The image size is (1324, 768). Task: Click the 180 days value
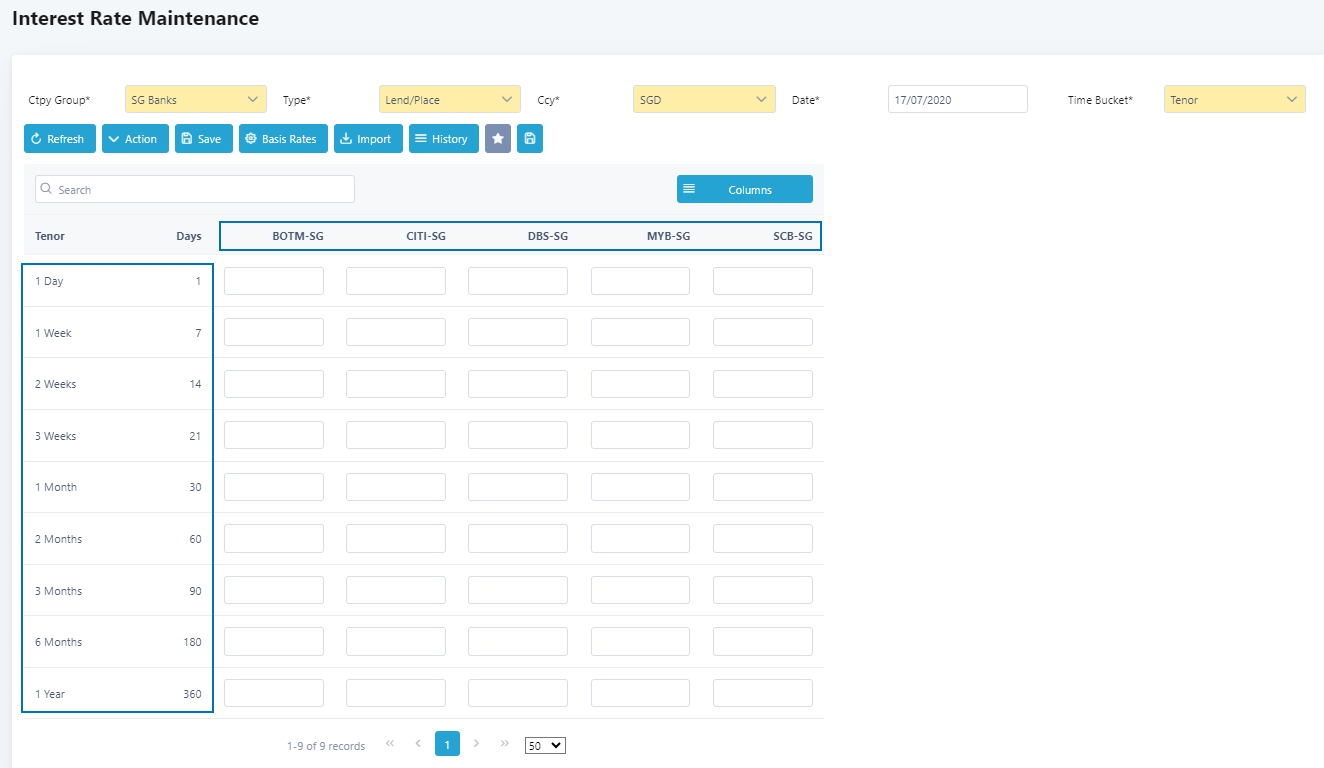point(192,642)
